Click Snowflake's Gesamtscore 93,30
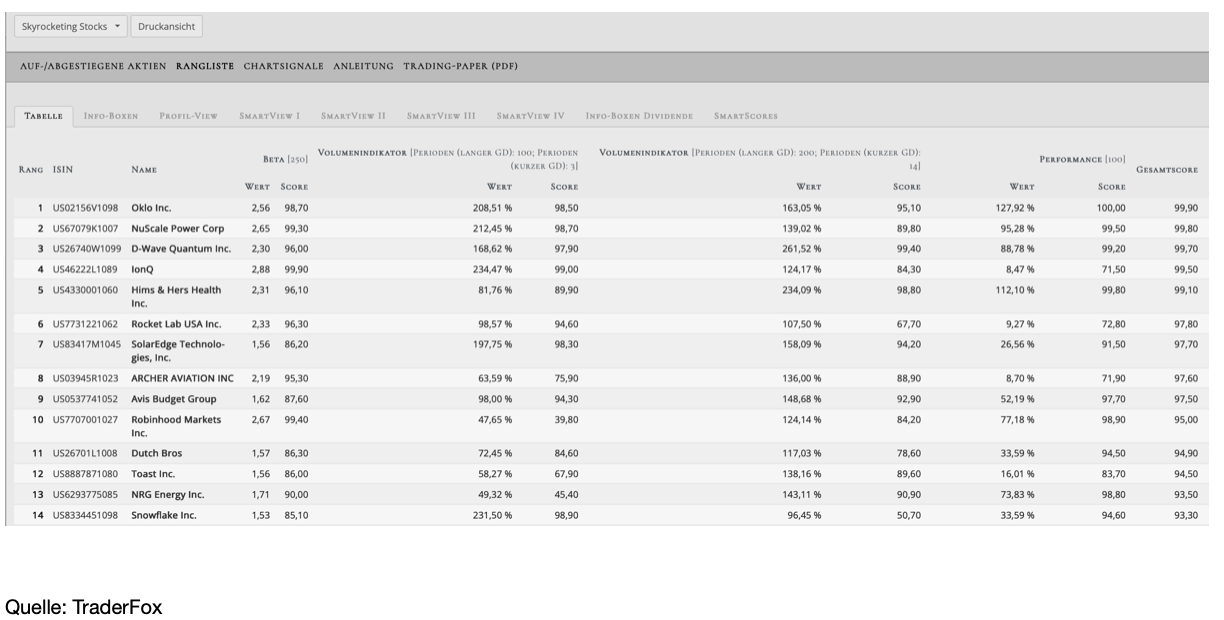Screen dimensions: 1224x620 1185,515
